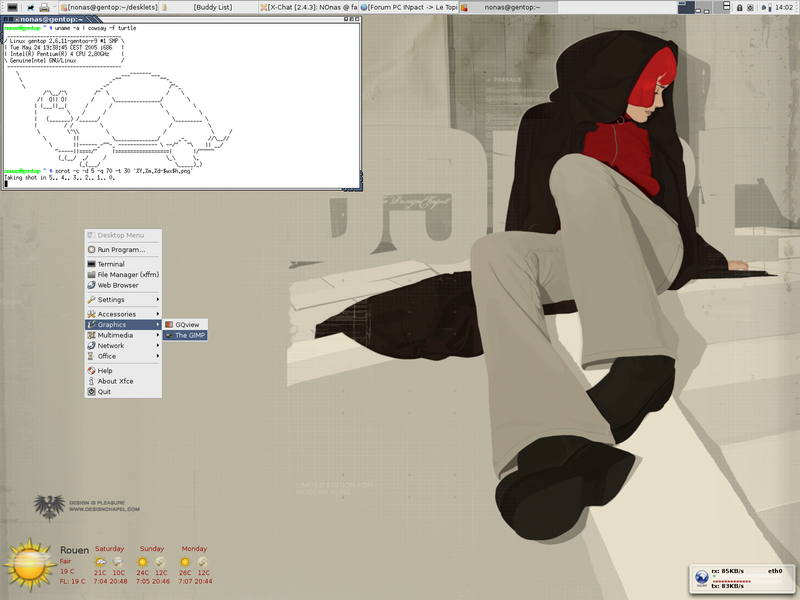
Task: Click Sunday's night moon icon
Action: click(161, 562)
